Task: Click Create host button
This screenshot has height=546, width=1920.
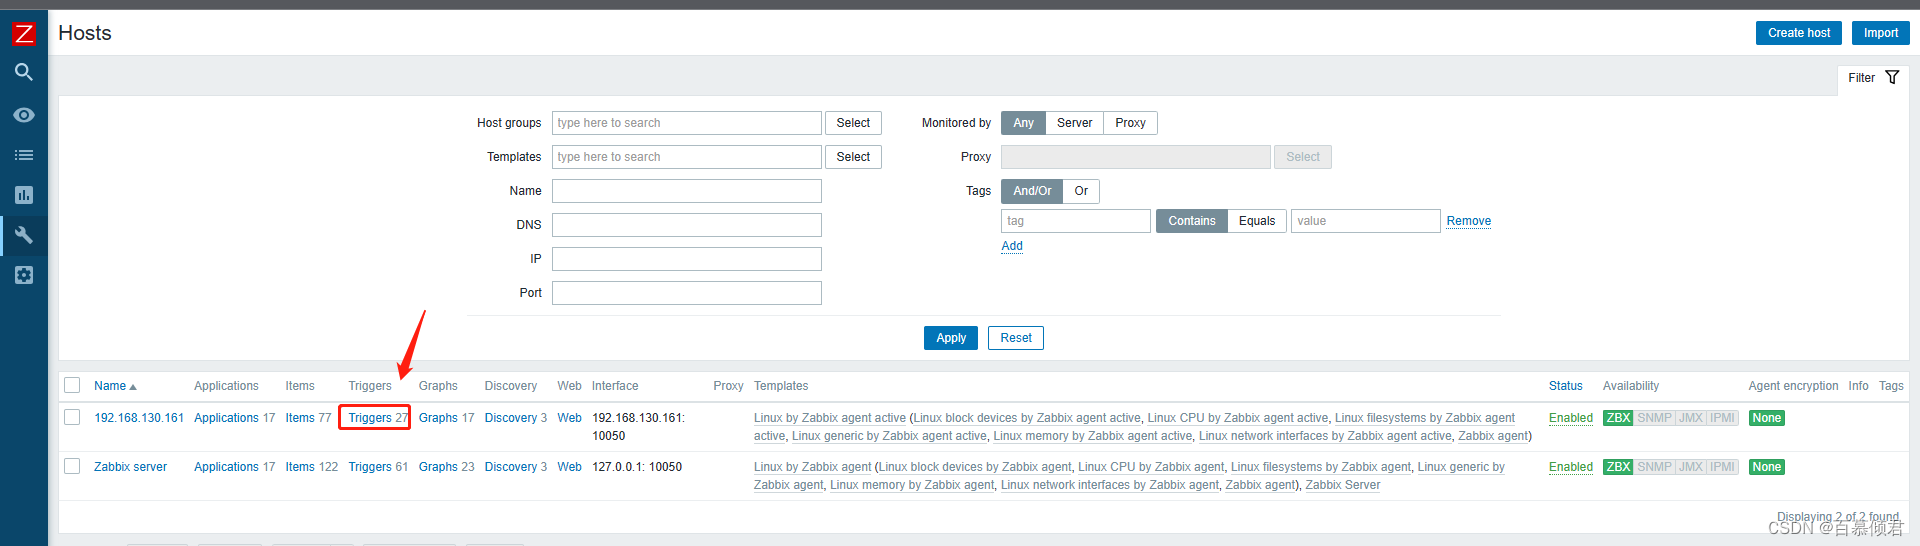Action: [1799, 33]
